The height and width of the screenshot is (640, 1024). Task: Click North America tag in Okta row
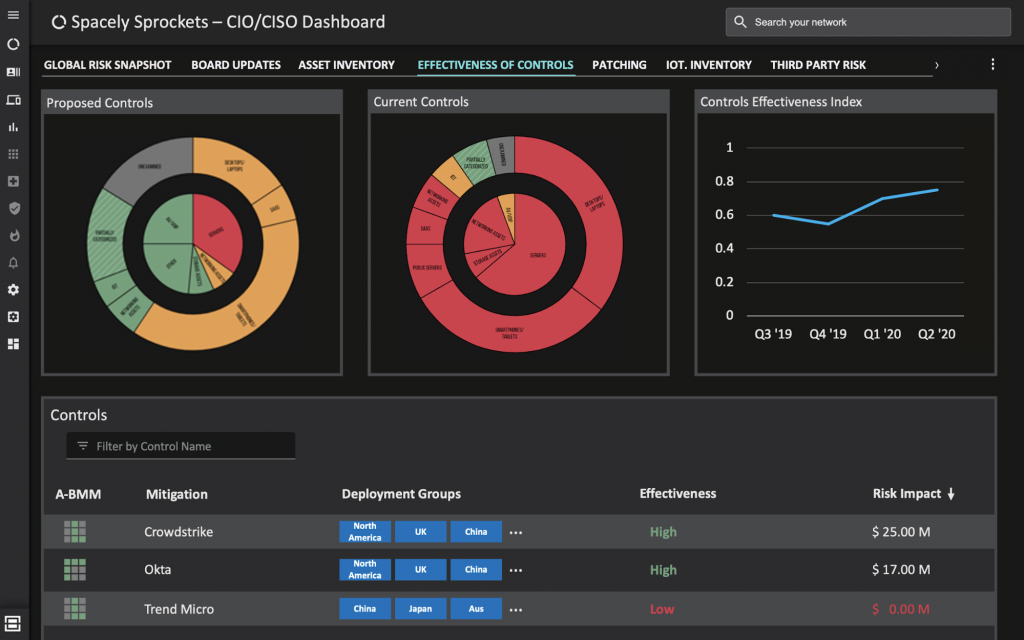coord(365,569)
